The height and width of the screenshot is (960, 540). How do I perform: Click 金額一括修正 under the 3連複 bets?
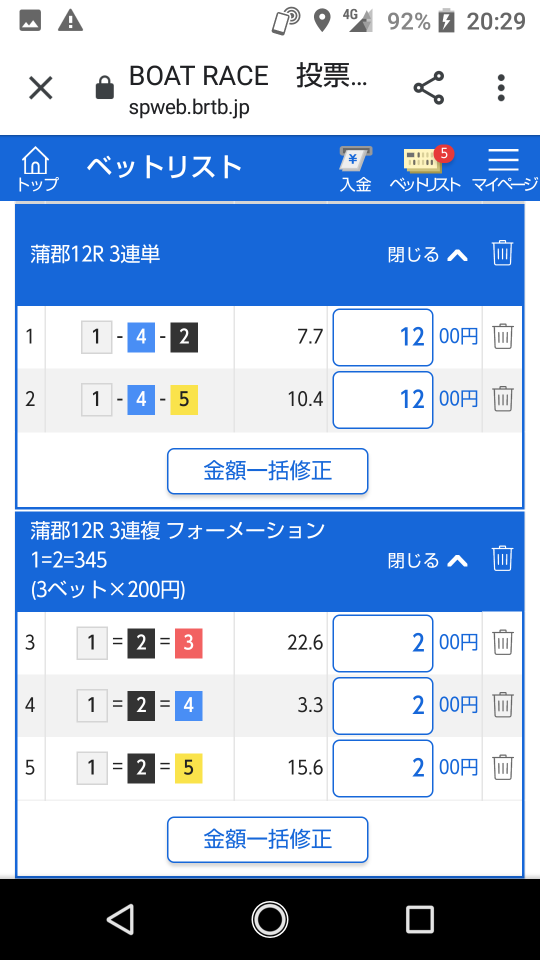268,839
